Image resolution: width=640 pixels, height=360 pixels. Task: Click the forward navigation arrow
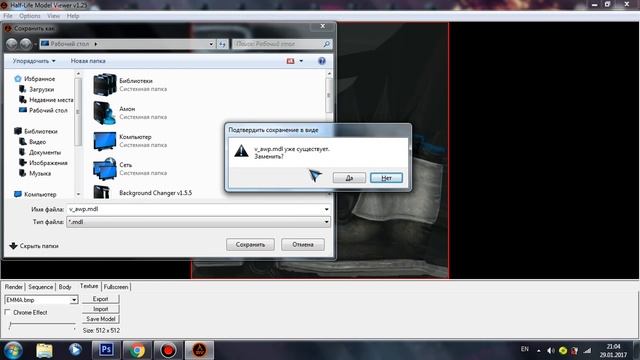pos(26,44)
